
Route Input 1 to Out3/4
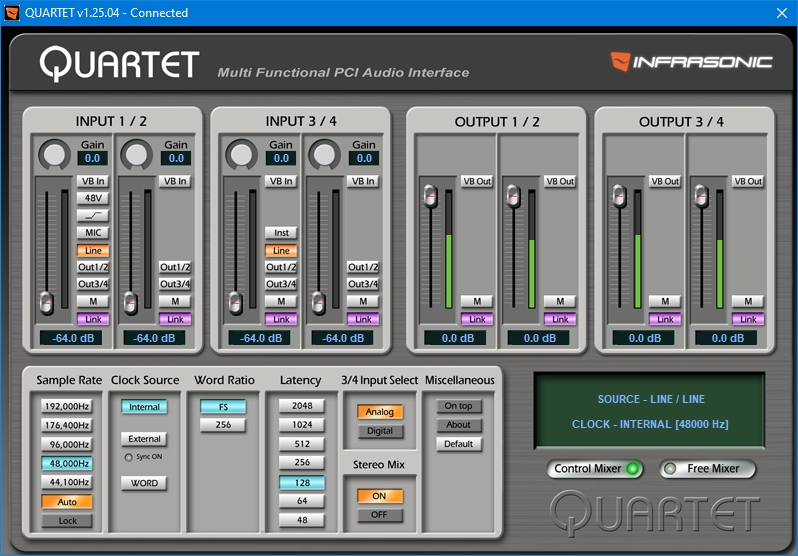click(93, 284)
